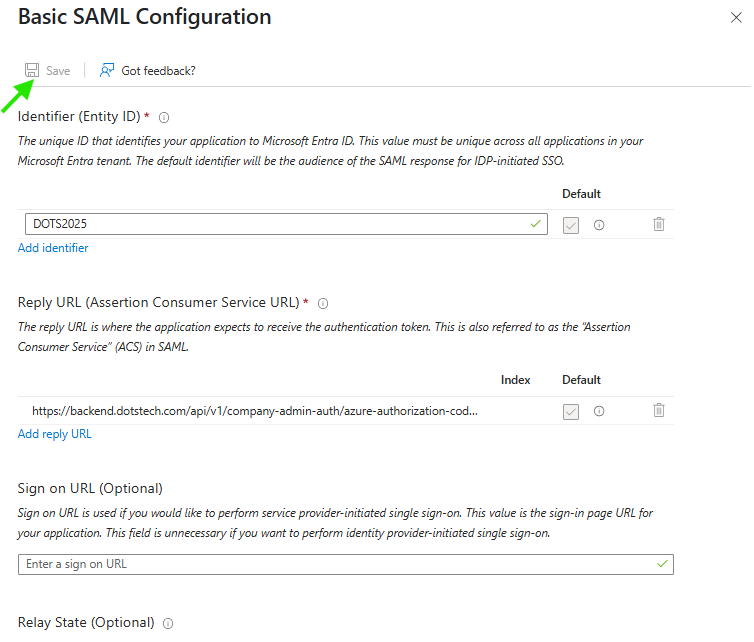The width and height of the screenshot is (754, 642).
Task: Click info icon next to Reply URL default checkbox
Action: (x=599, y=411)
